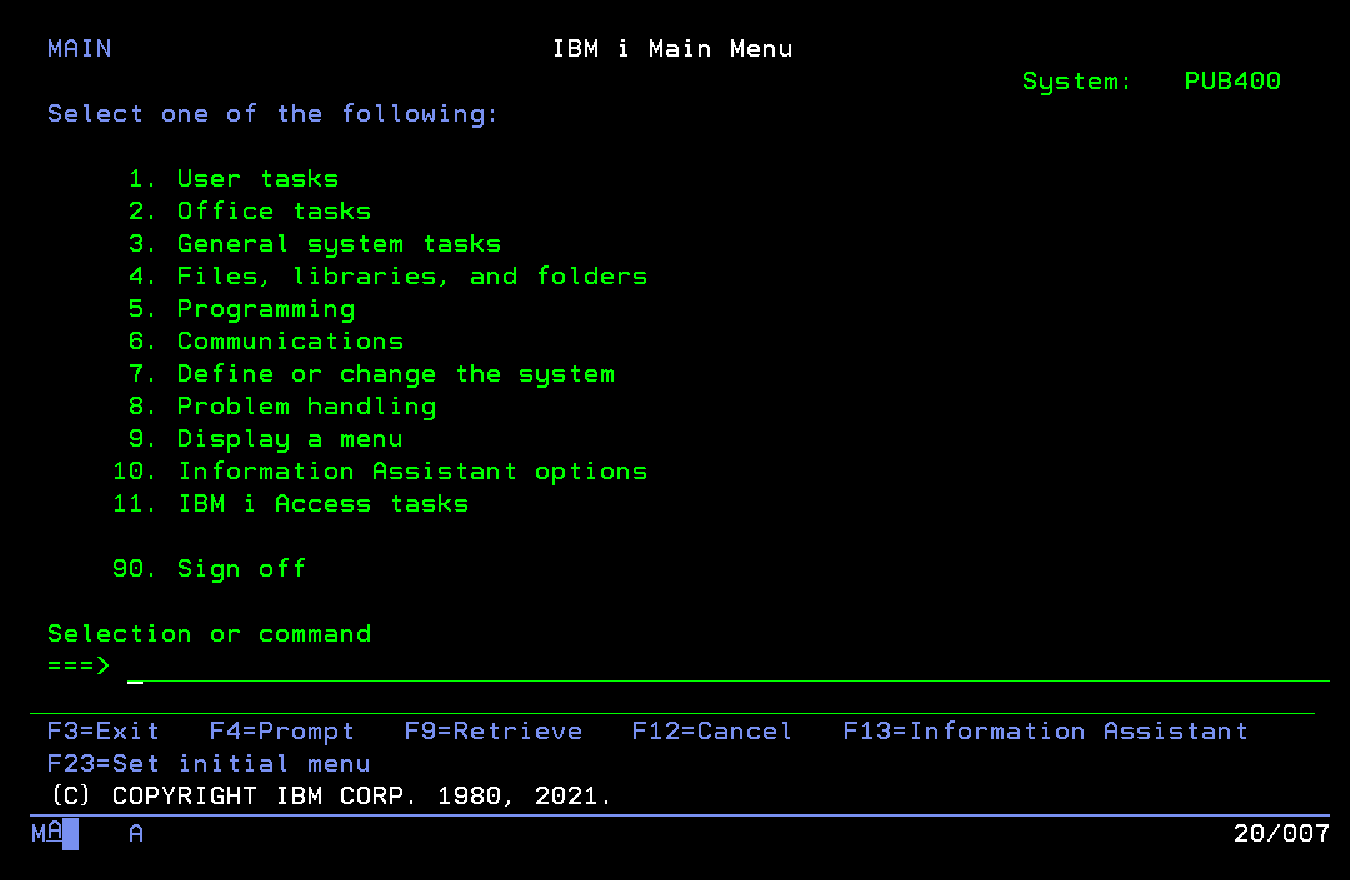The image size is (1350, 880).
Task: Open F13=Information Assistant
Action: (1045, 732)
